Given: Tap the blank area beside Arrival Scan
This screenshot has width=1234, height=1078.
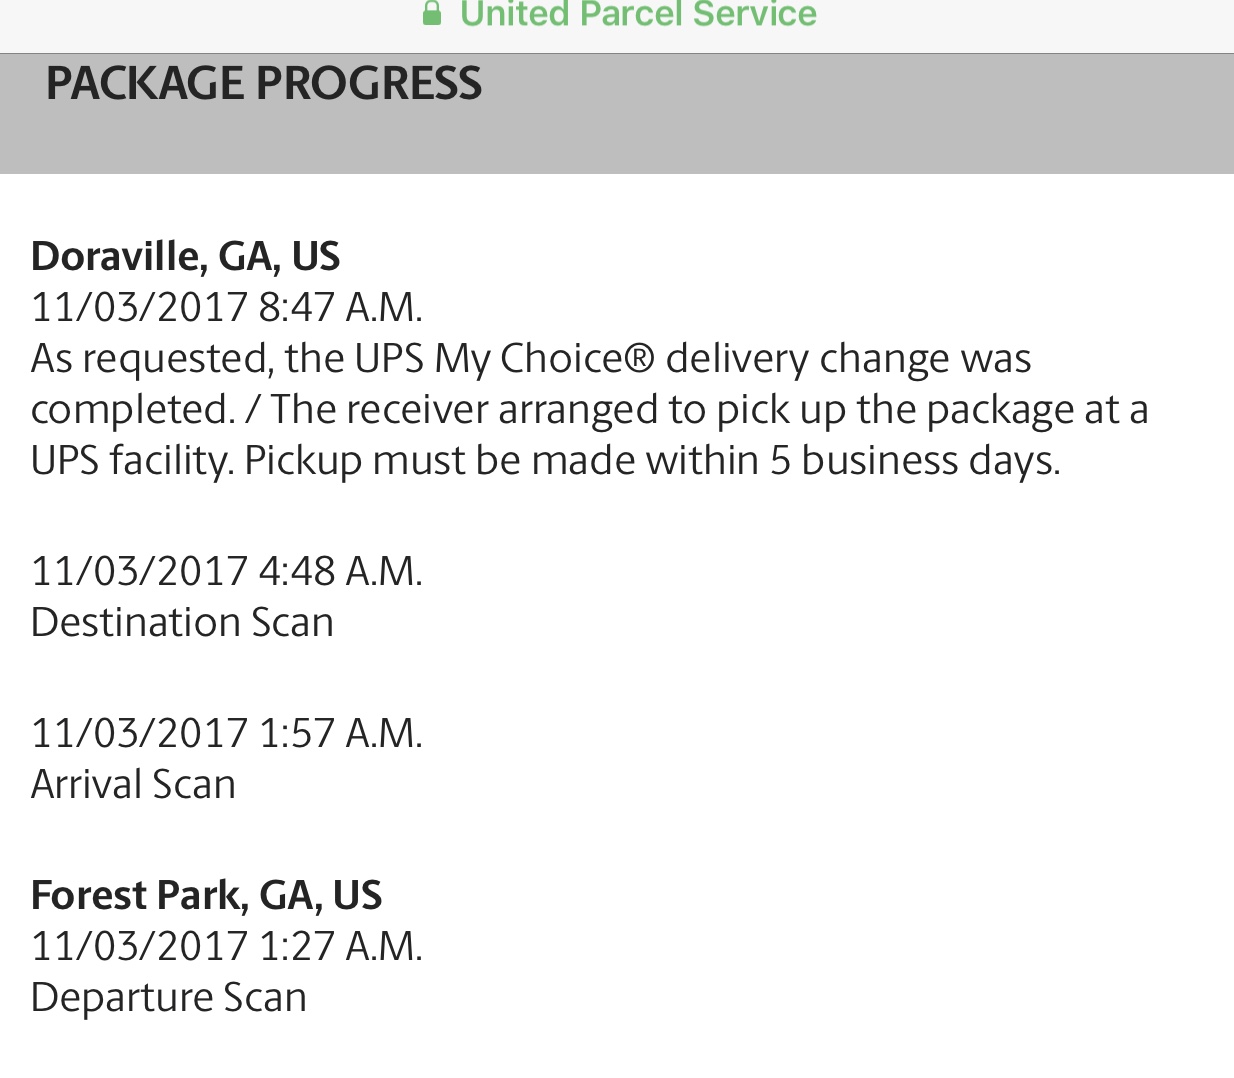Looking at the screenshot, I should pyautogui.click(x=700, y=784).
